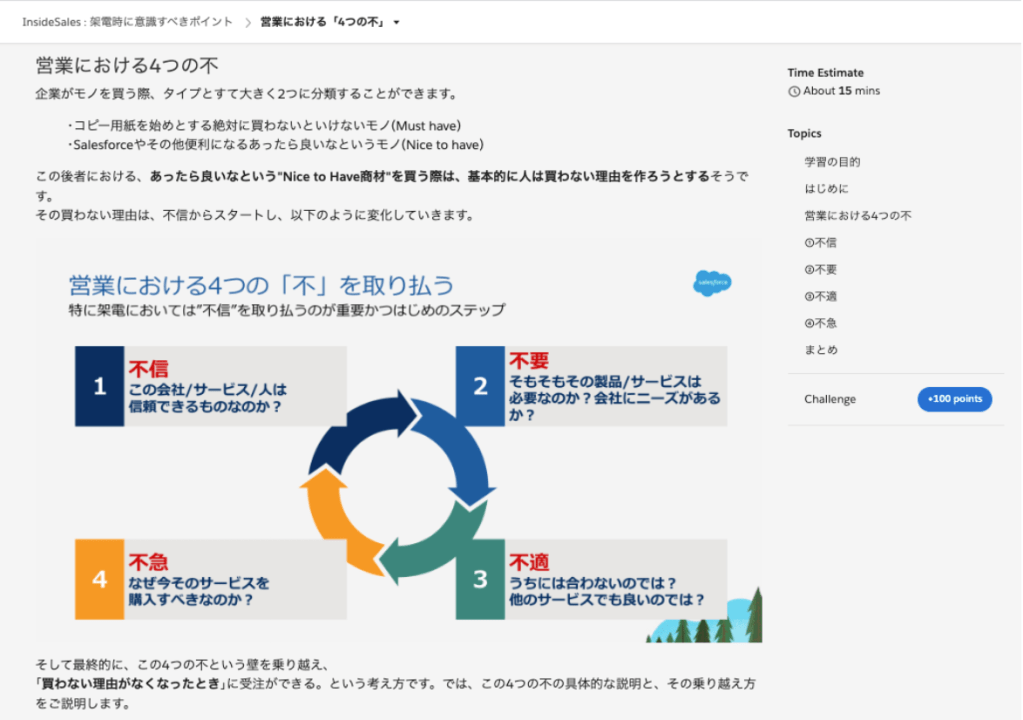The height and width of the screenshot is (720, 1023).
Task: Open the 営業における「4つの不」 unit dropdown
Action: click(322, 22)
